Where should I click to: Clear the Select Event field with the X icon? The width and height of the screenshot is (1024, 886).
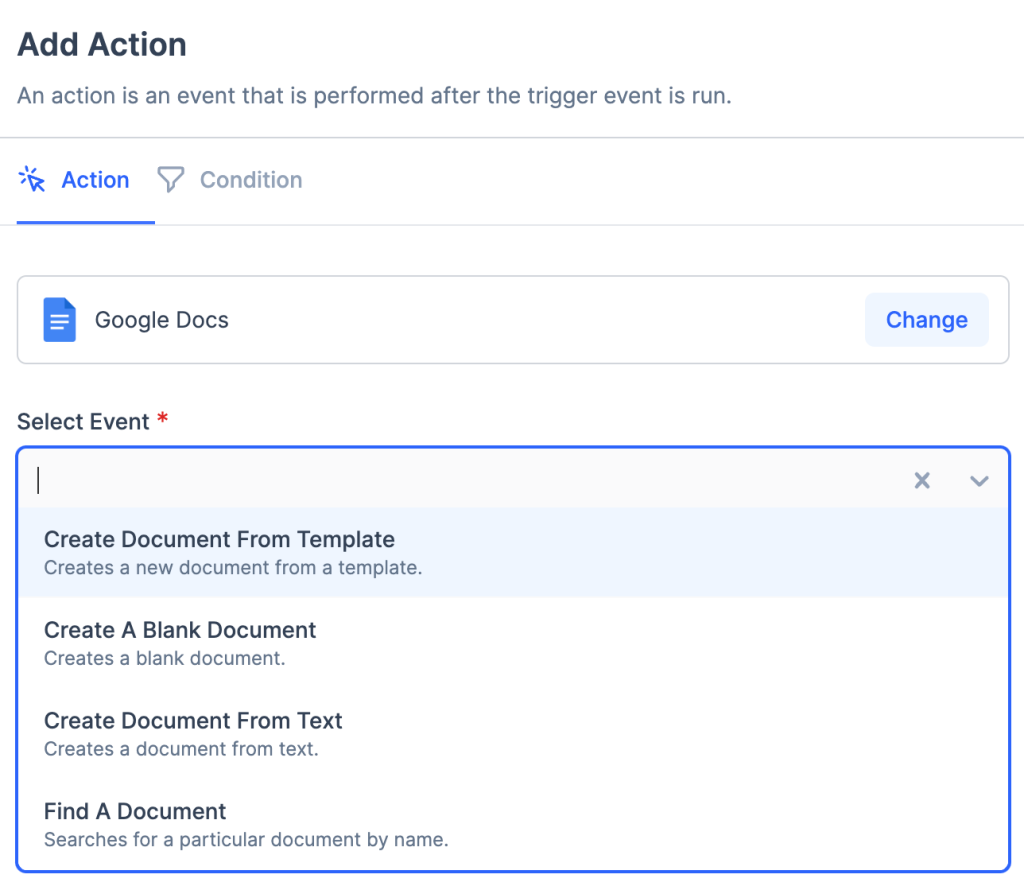[x=922, y=481]
